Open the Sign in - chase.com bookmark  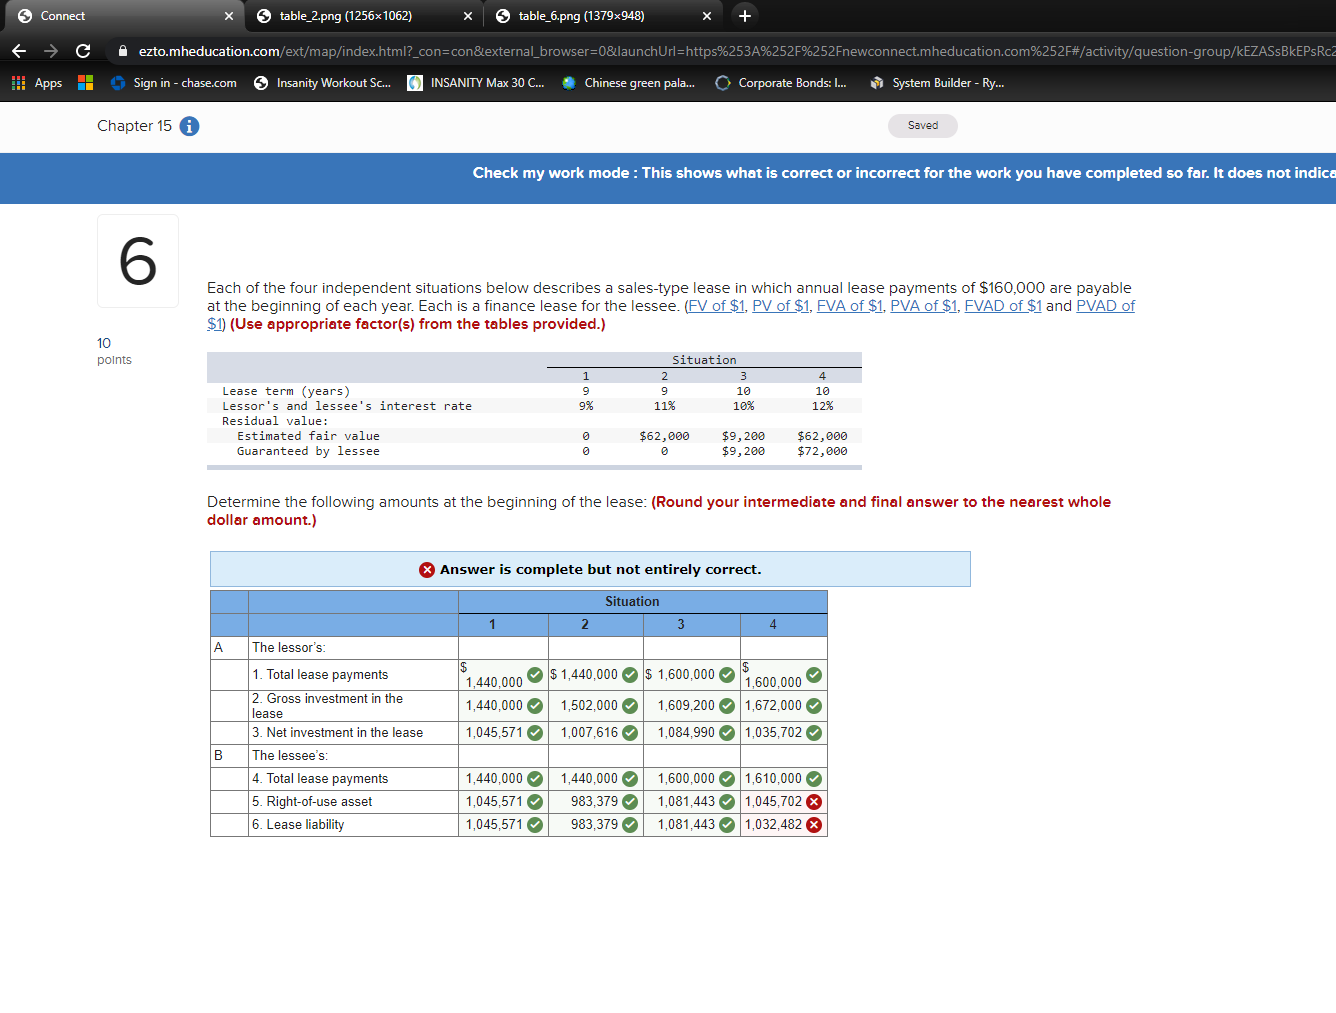pyautogui.click(x=174, y=83)
